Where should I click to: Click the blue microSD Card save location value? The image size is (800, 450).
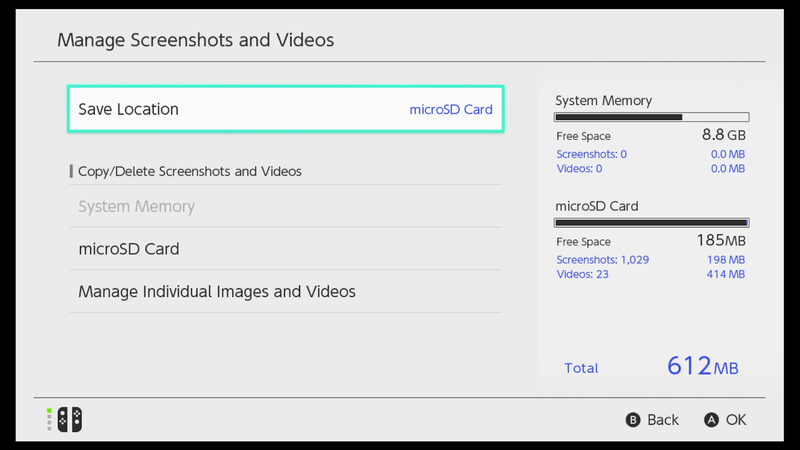pos(451,109)
